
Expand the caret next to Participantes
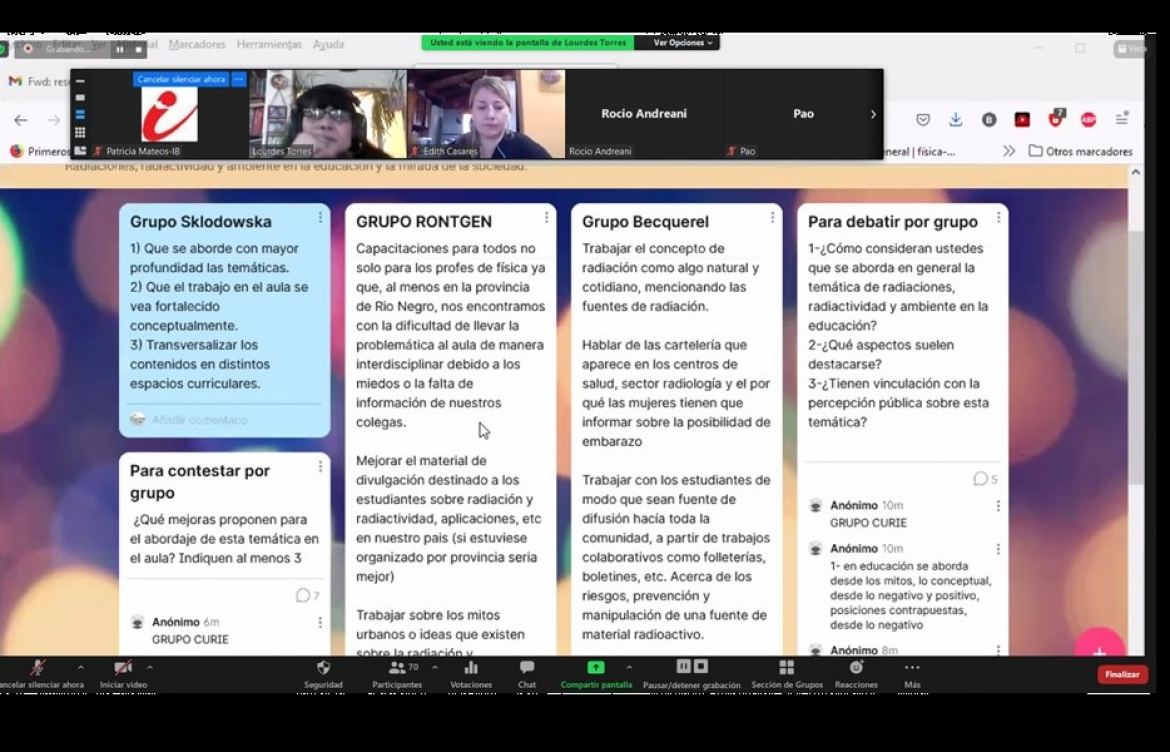coord(435,667)
